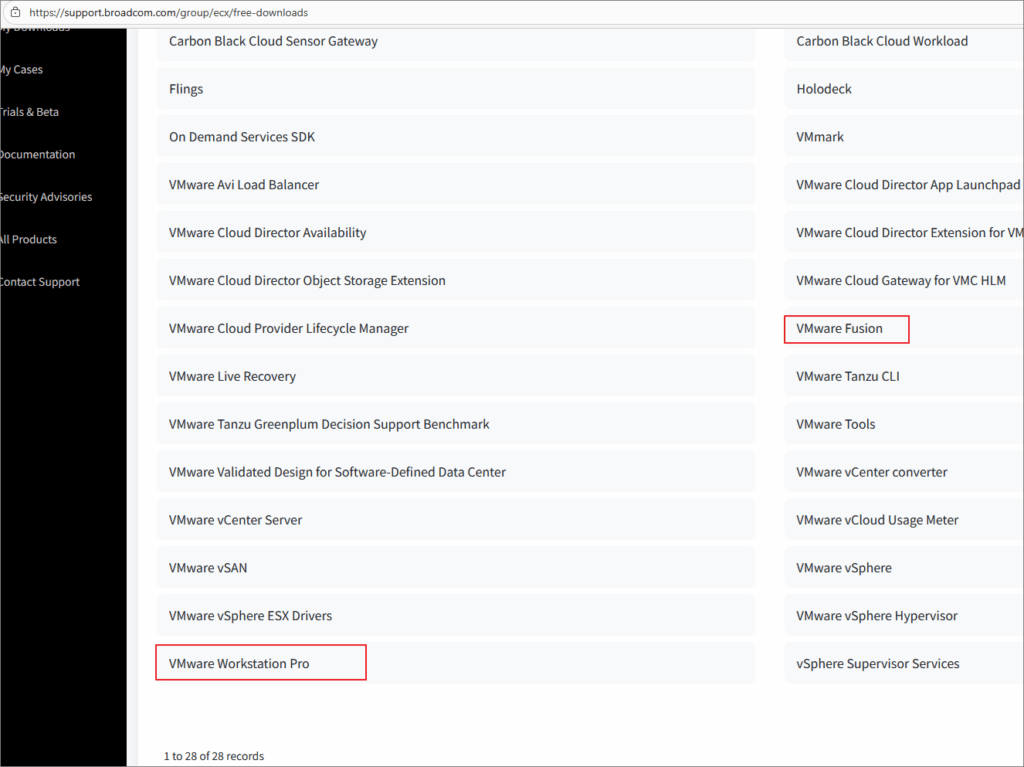This screenshot has height=767, width=1024.
Task: Open VMware vSphere Hypervisor link
Action: coord(876,616)
